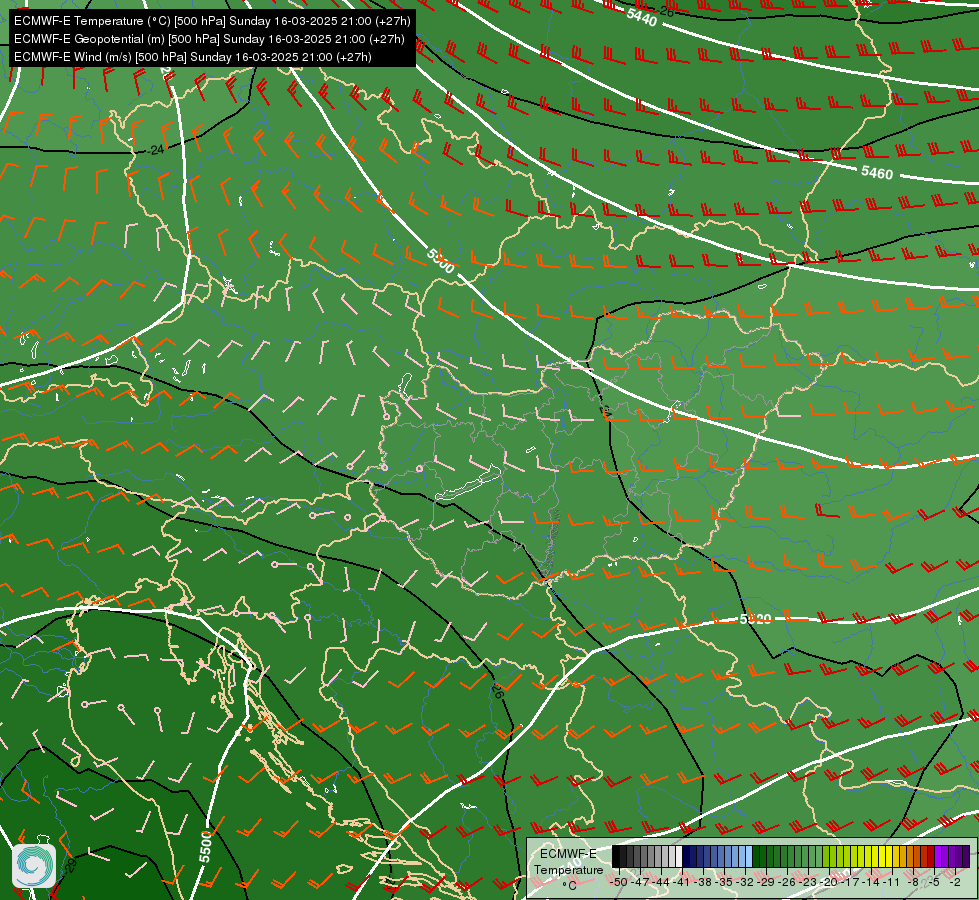This screenshot has width=979, height=900.
Task: Click the 5440 geopotential contour label
Action: pos(641,18)
